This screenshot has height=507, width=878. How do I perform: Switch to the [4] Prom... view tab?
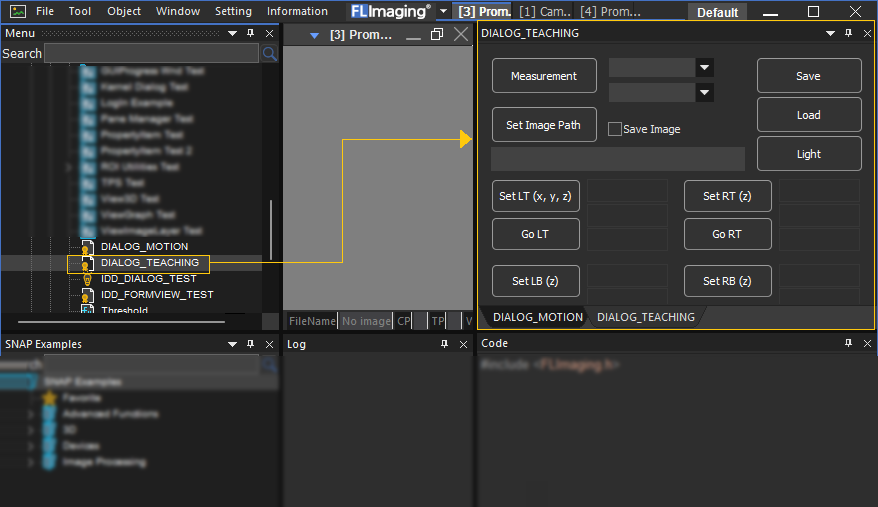point(610,12)
